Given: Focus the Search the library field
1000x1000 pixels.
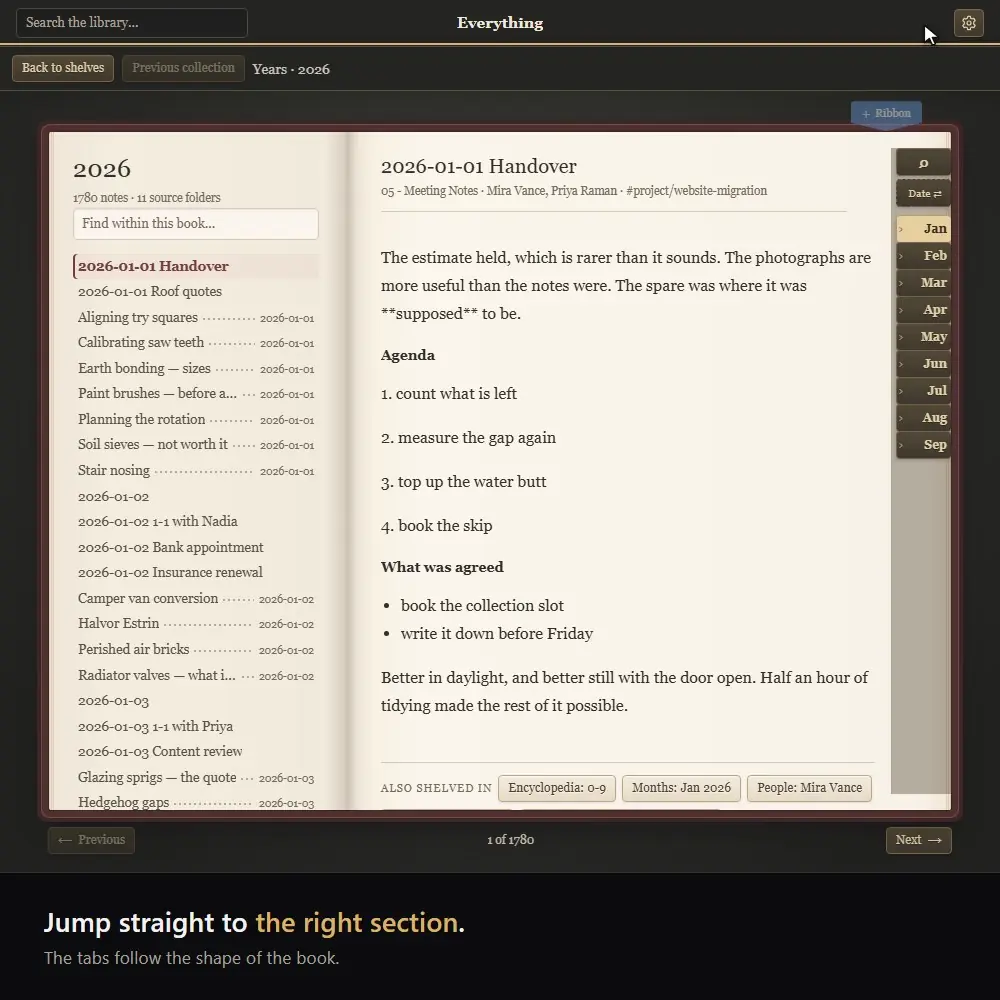Looking at the screenshot, I should [x=131, y=23].
